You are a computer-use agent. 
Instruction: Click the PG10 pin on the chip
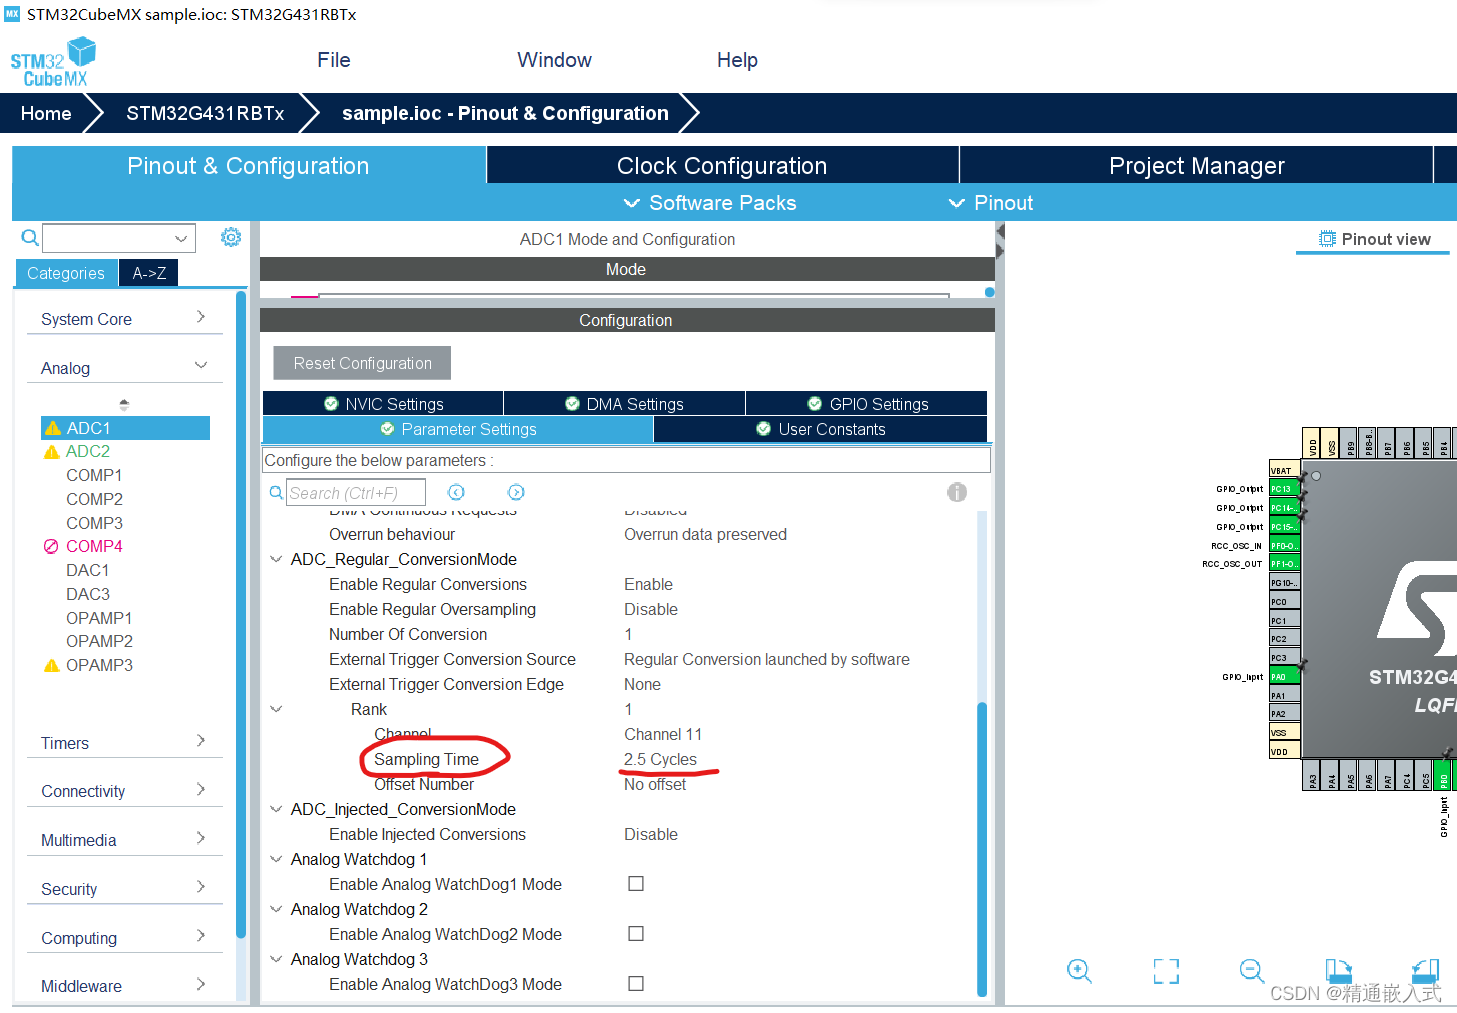[x=1284, y=583]
